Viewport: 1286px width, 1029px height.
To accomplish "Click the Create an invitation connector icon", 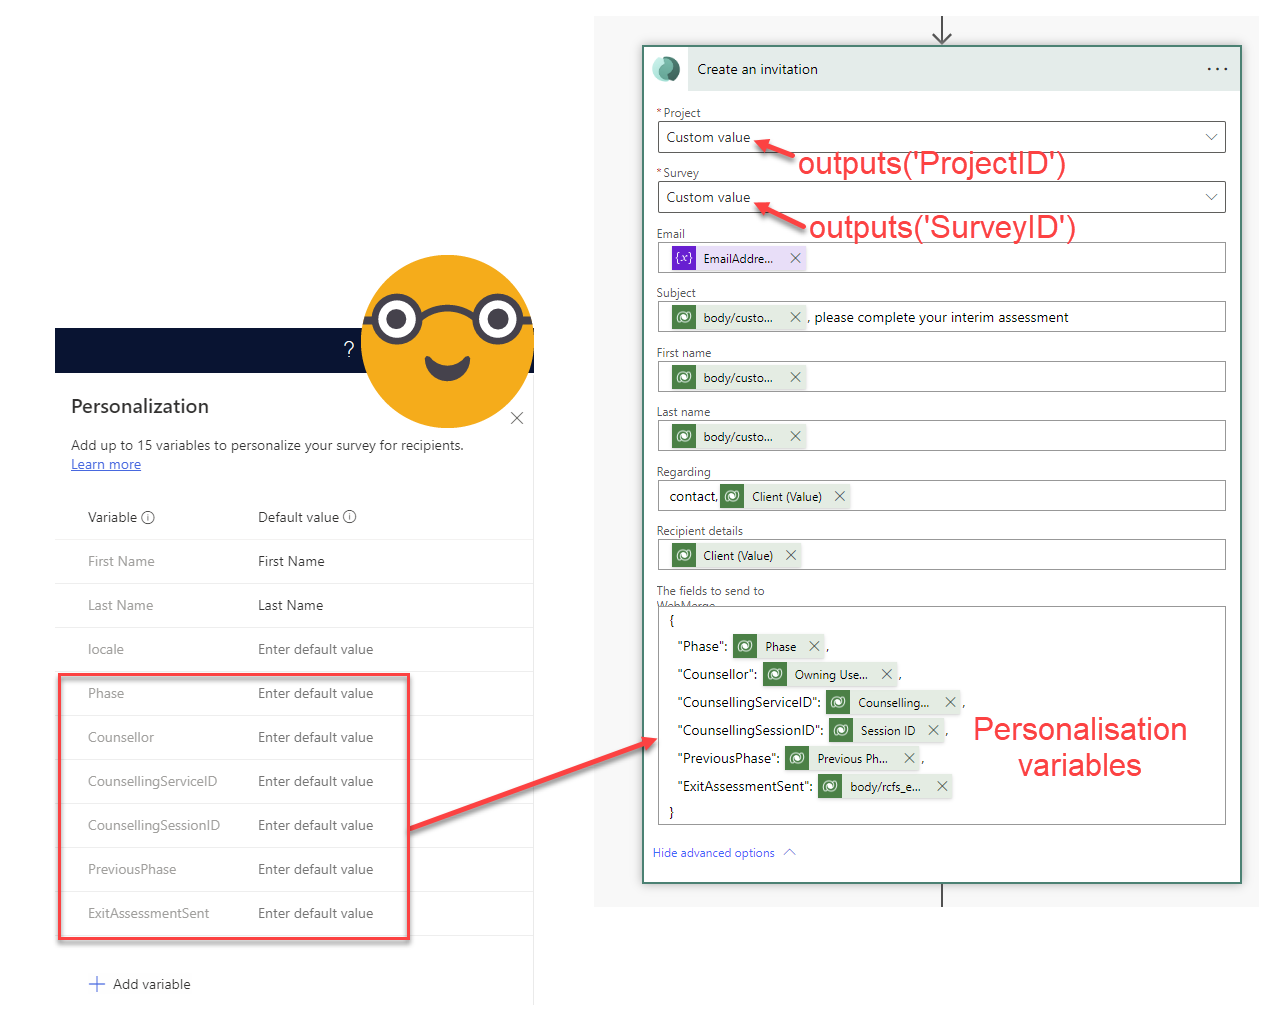I will point(667,69).
